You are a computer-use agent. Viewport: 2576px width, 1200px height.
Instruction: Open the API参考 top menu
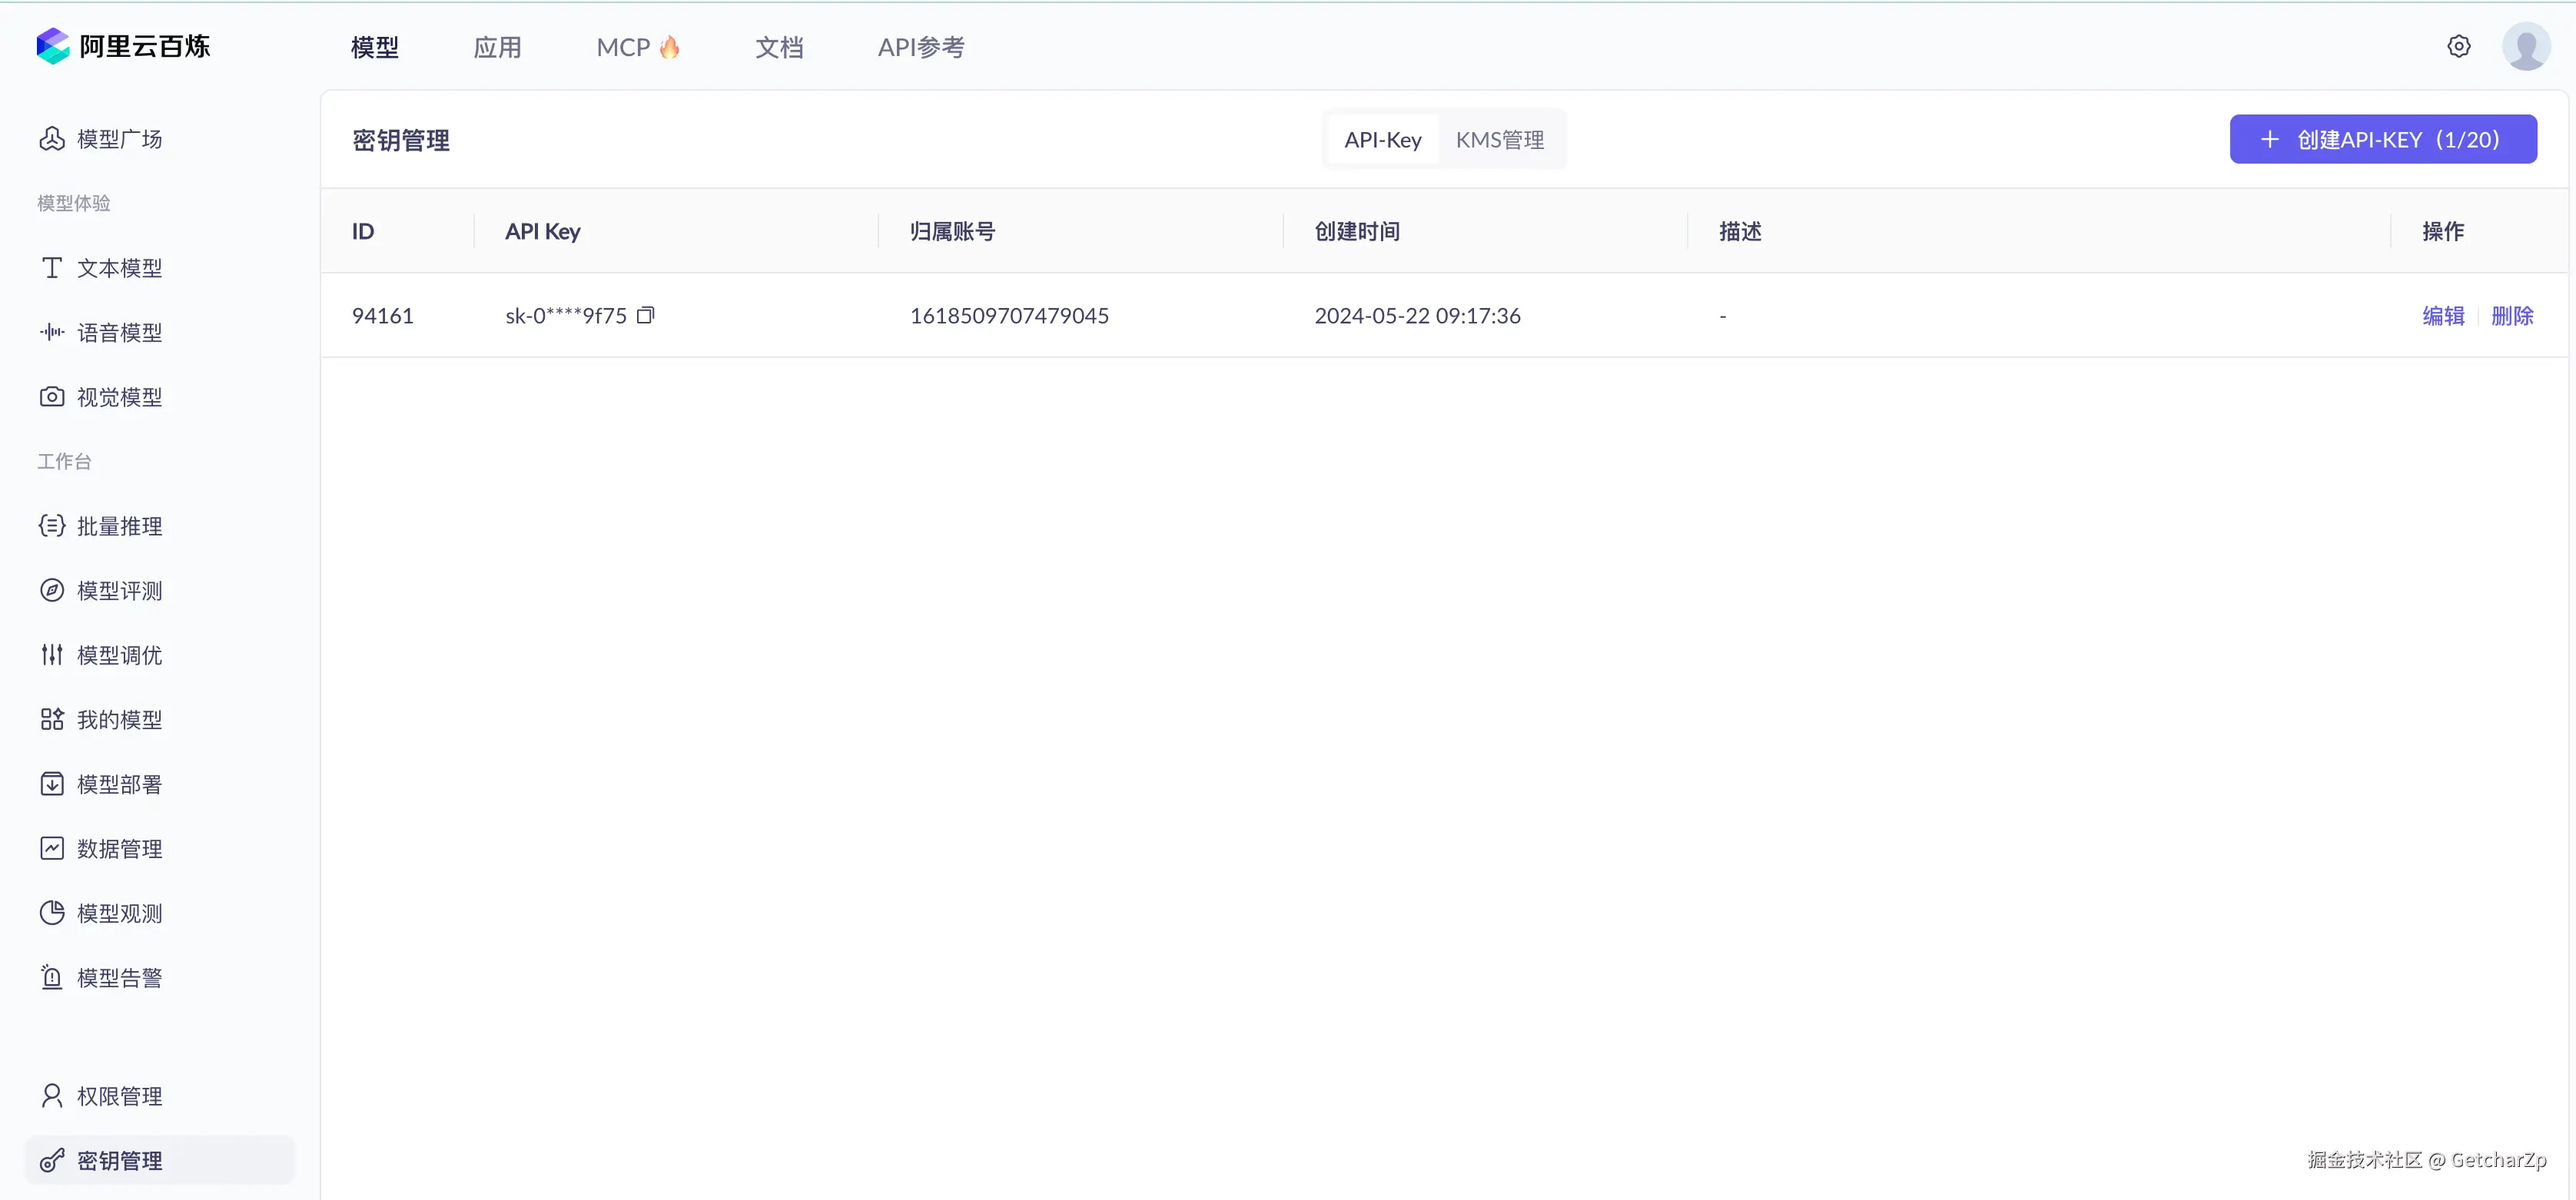click(x=920, y=47)
